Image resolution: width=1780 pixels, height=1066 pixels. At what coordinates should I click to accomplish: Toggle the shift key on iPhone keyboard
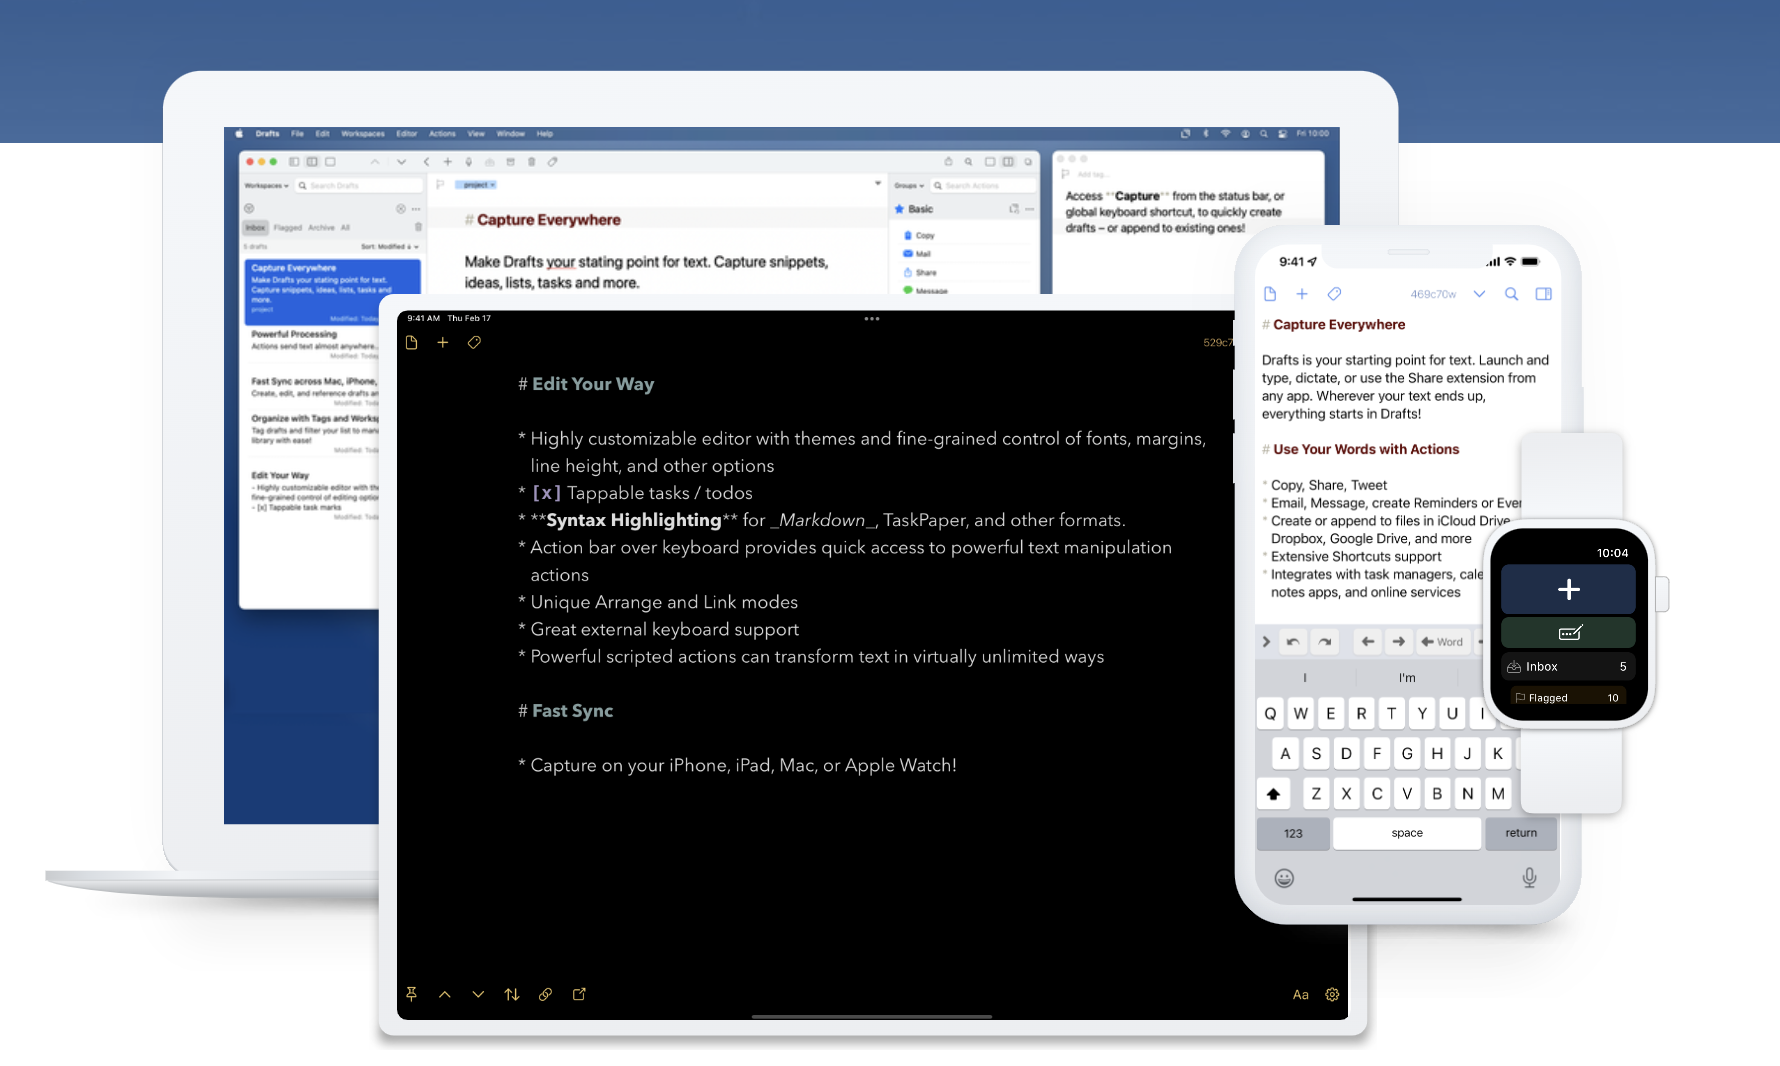coord(1273,794)
